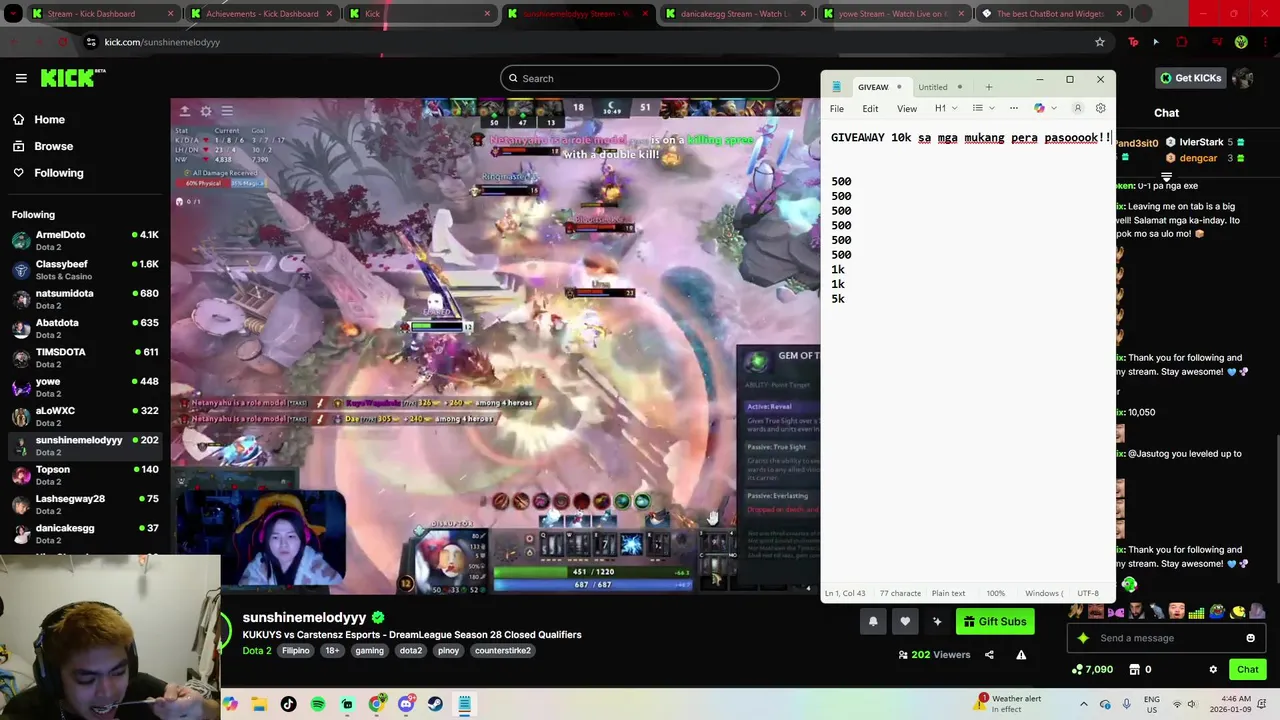
Task: Open yowe channel in Following list
Action: click(85, 387)
